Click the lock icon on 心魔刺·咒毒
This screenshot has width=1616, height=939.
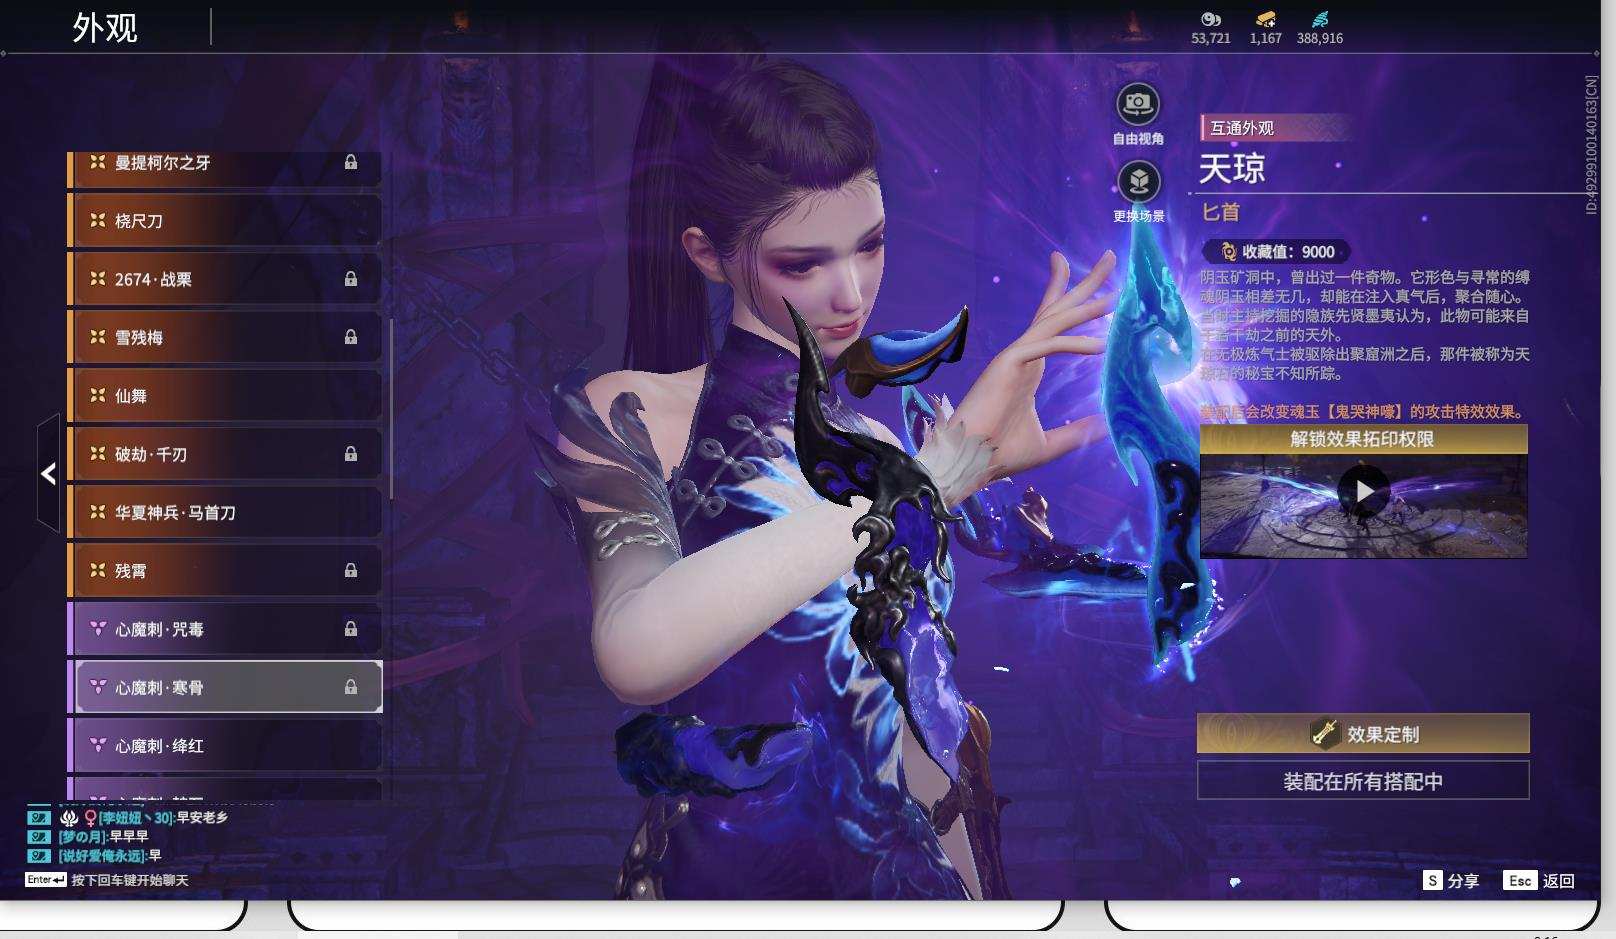coord(351,629)
